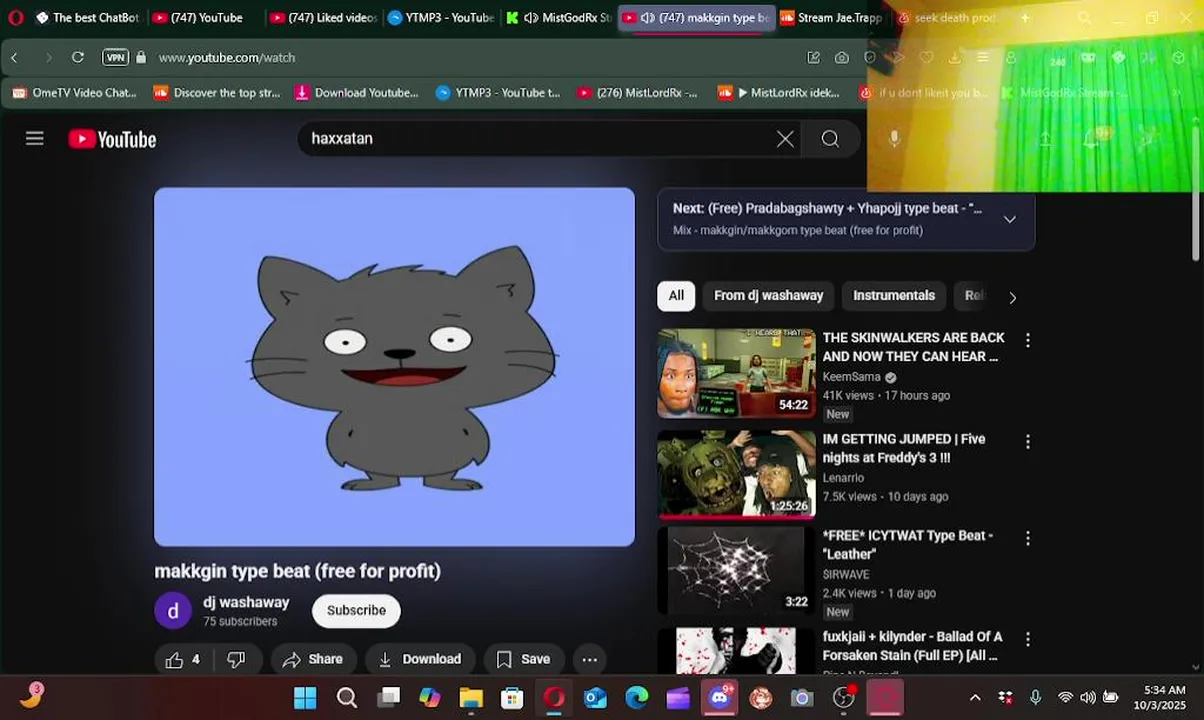The image size is (1204, 720).
Task: Switch to the (747) Liked videos tab
Action: [x=324, y=18]
